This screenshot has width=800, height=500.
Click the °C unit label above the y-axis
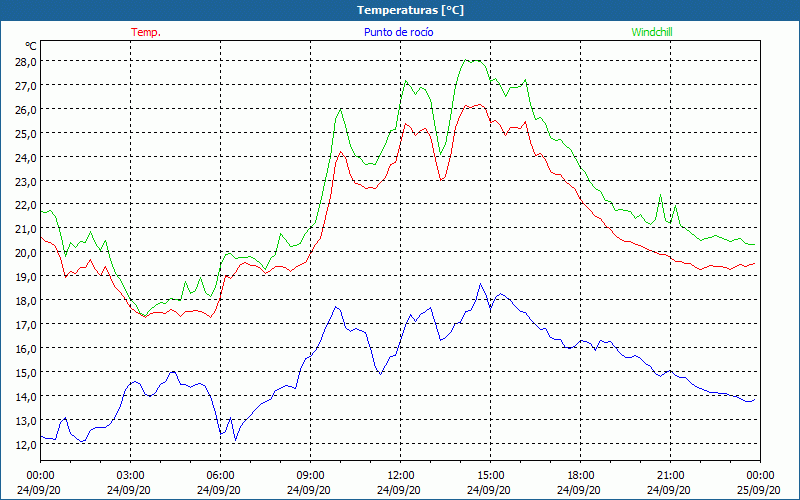pyautogui.click(x=31, y=46)
